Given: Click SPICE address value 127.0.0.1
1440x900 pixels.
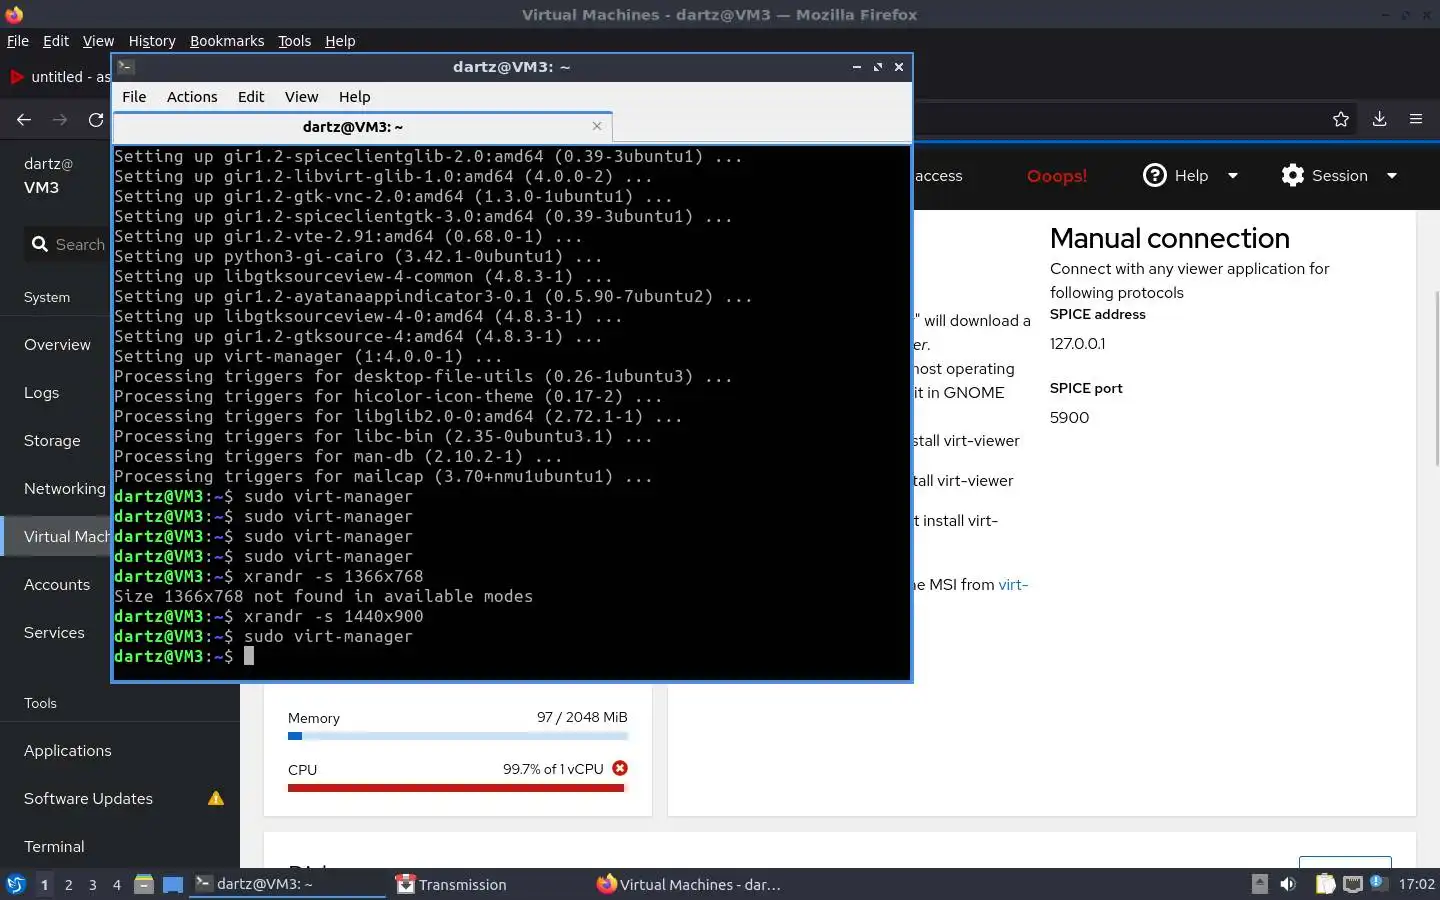Looking at the screenshot, I should [1077, 343].
